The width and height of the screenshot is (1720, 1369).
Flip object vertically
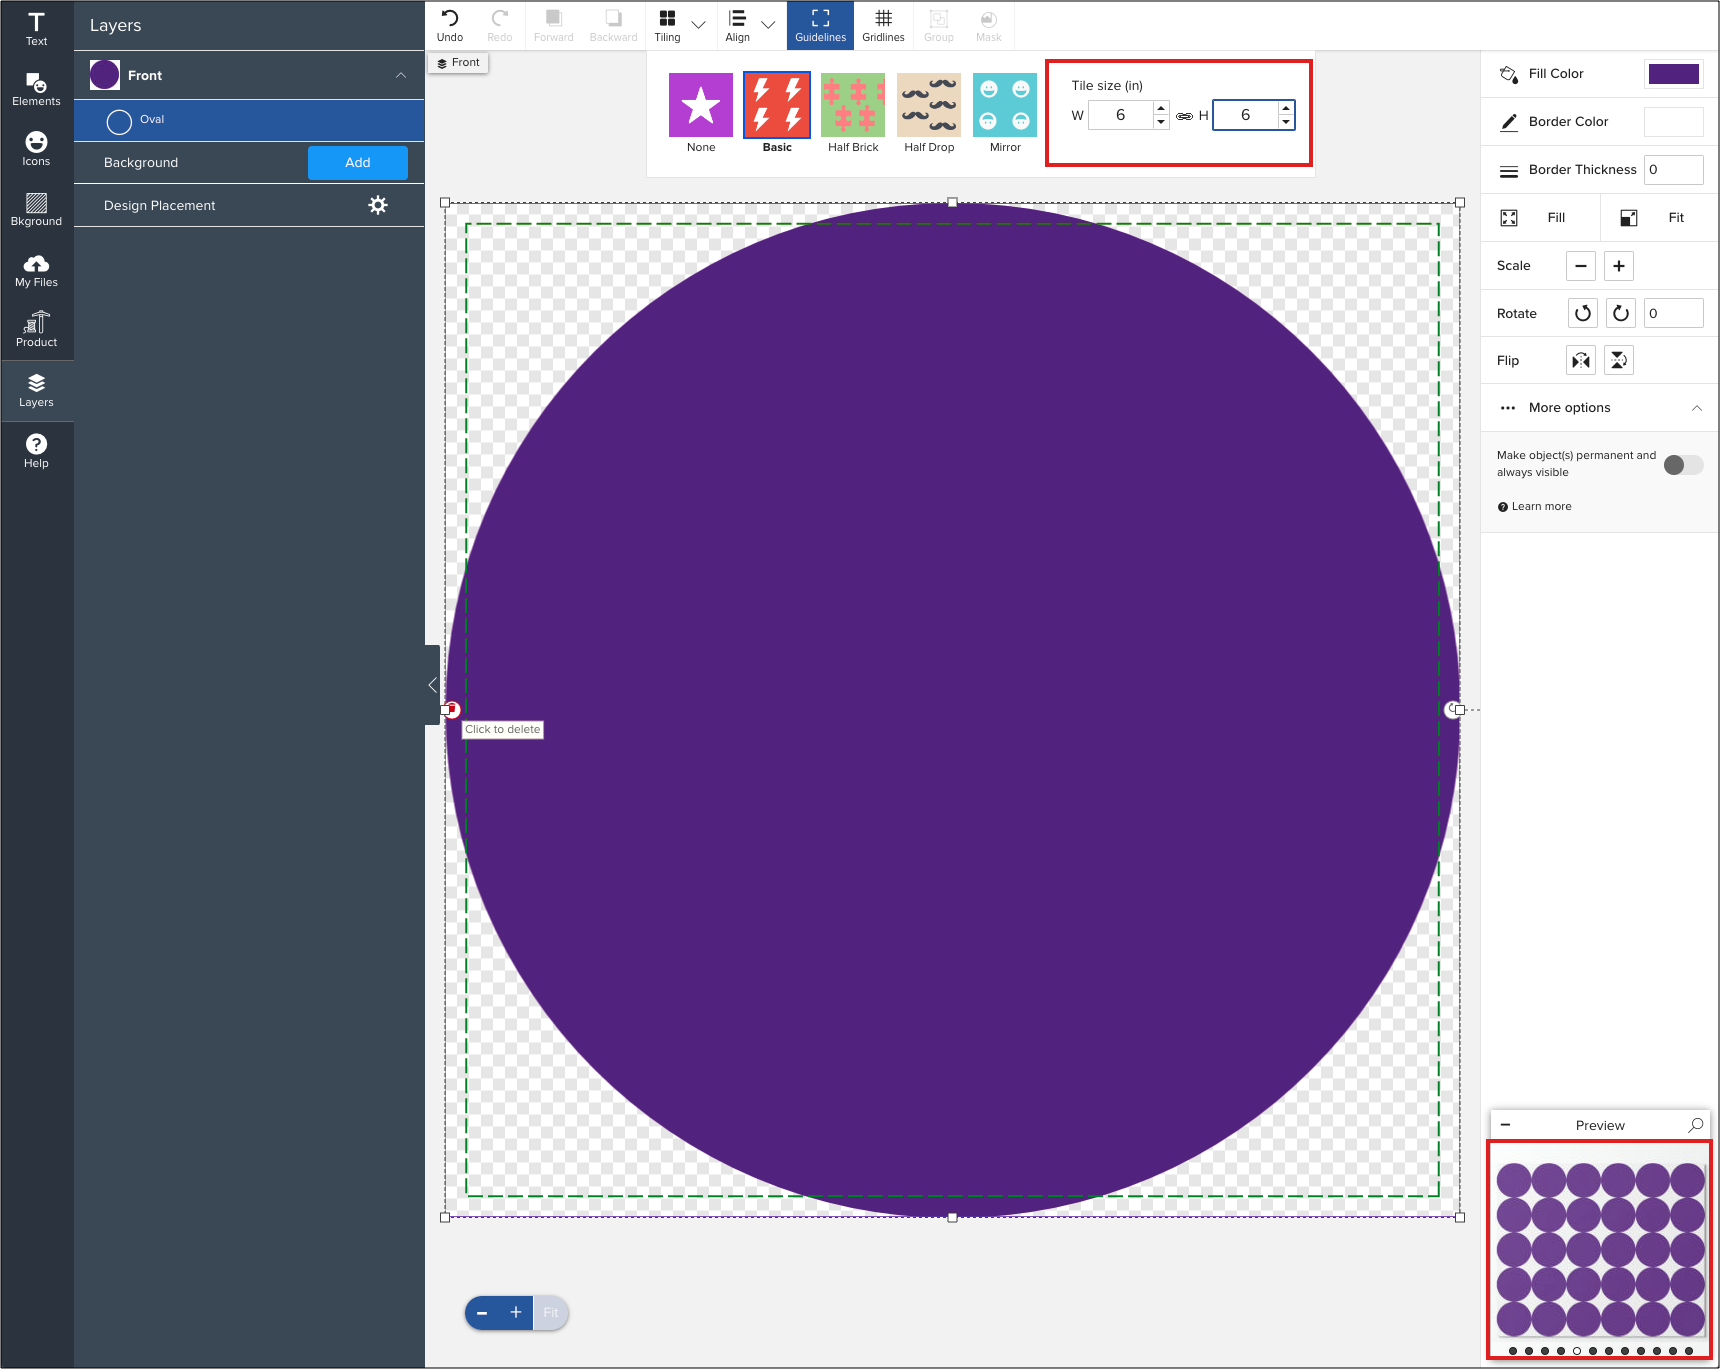(x=1619, y=361)
